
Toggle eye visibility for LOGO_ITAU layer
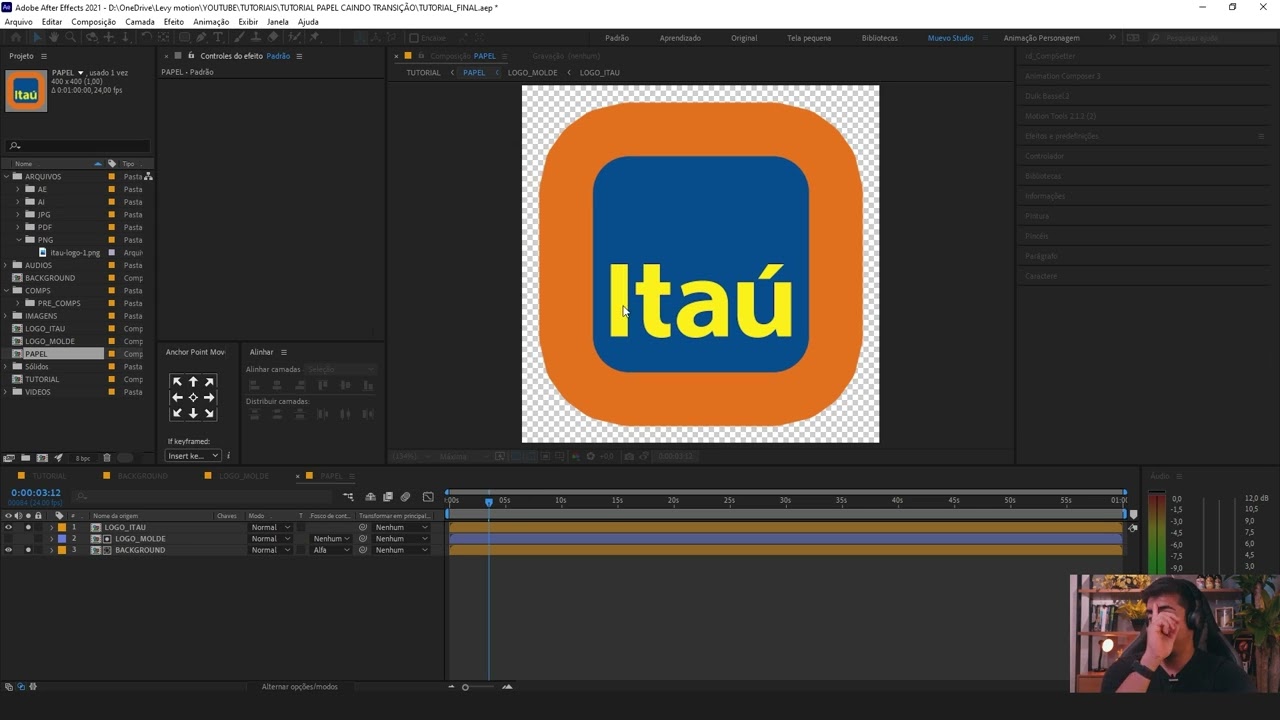[x=9, y=527]
